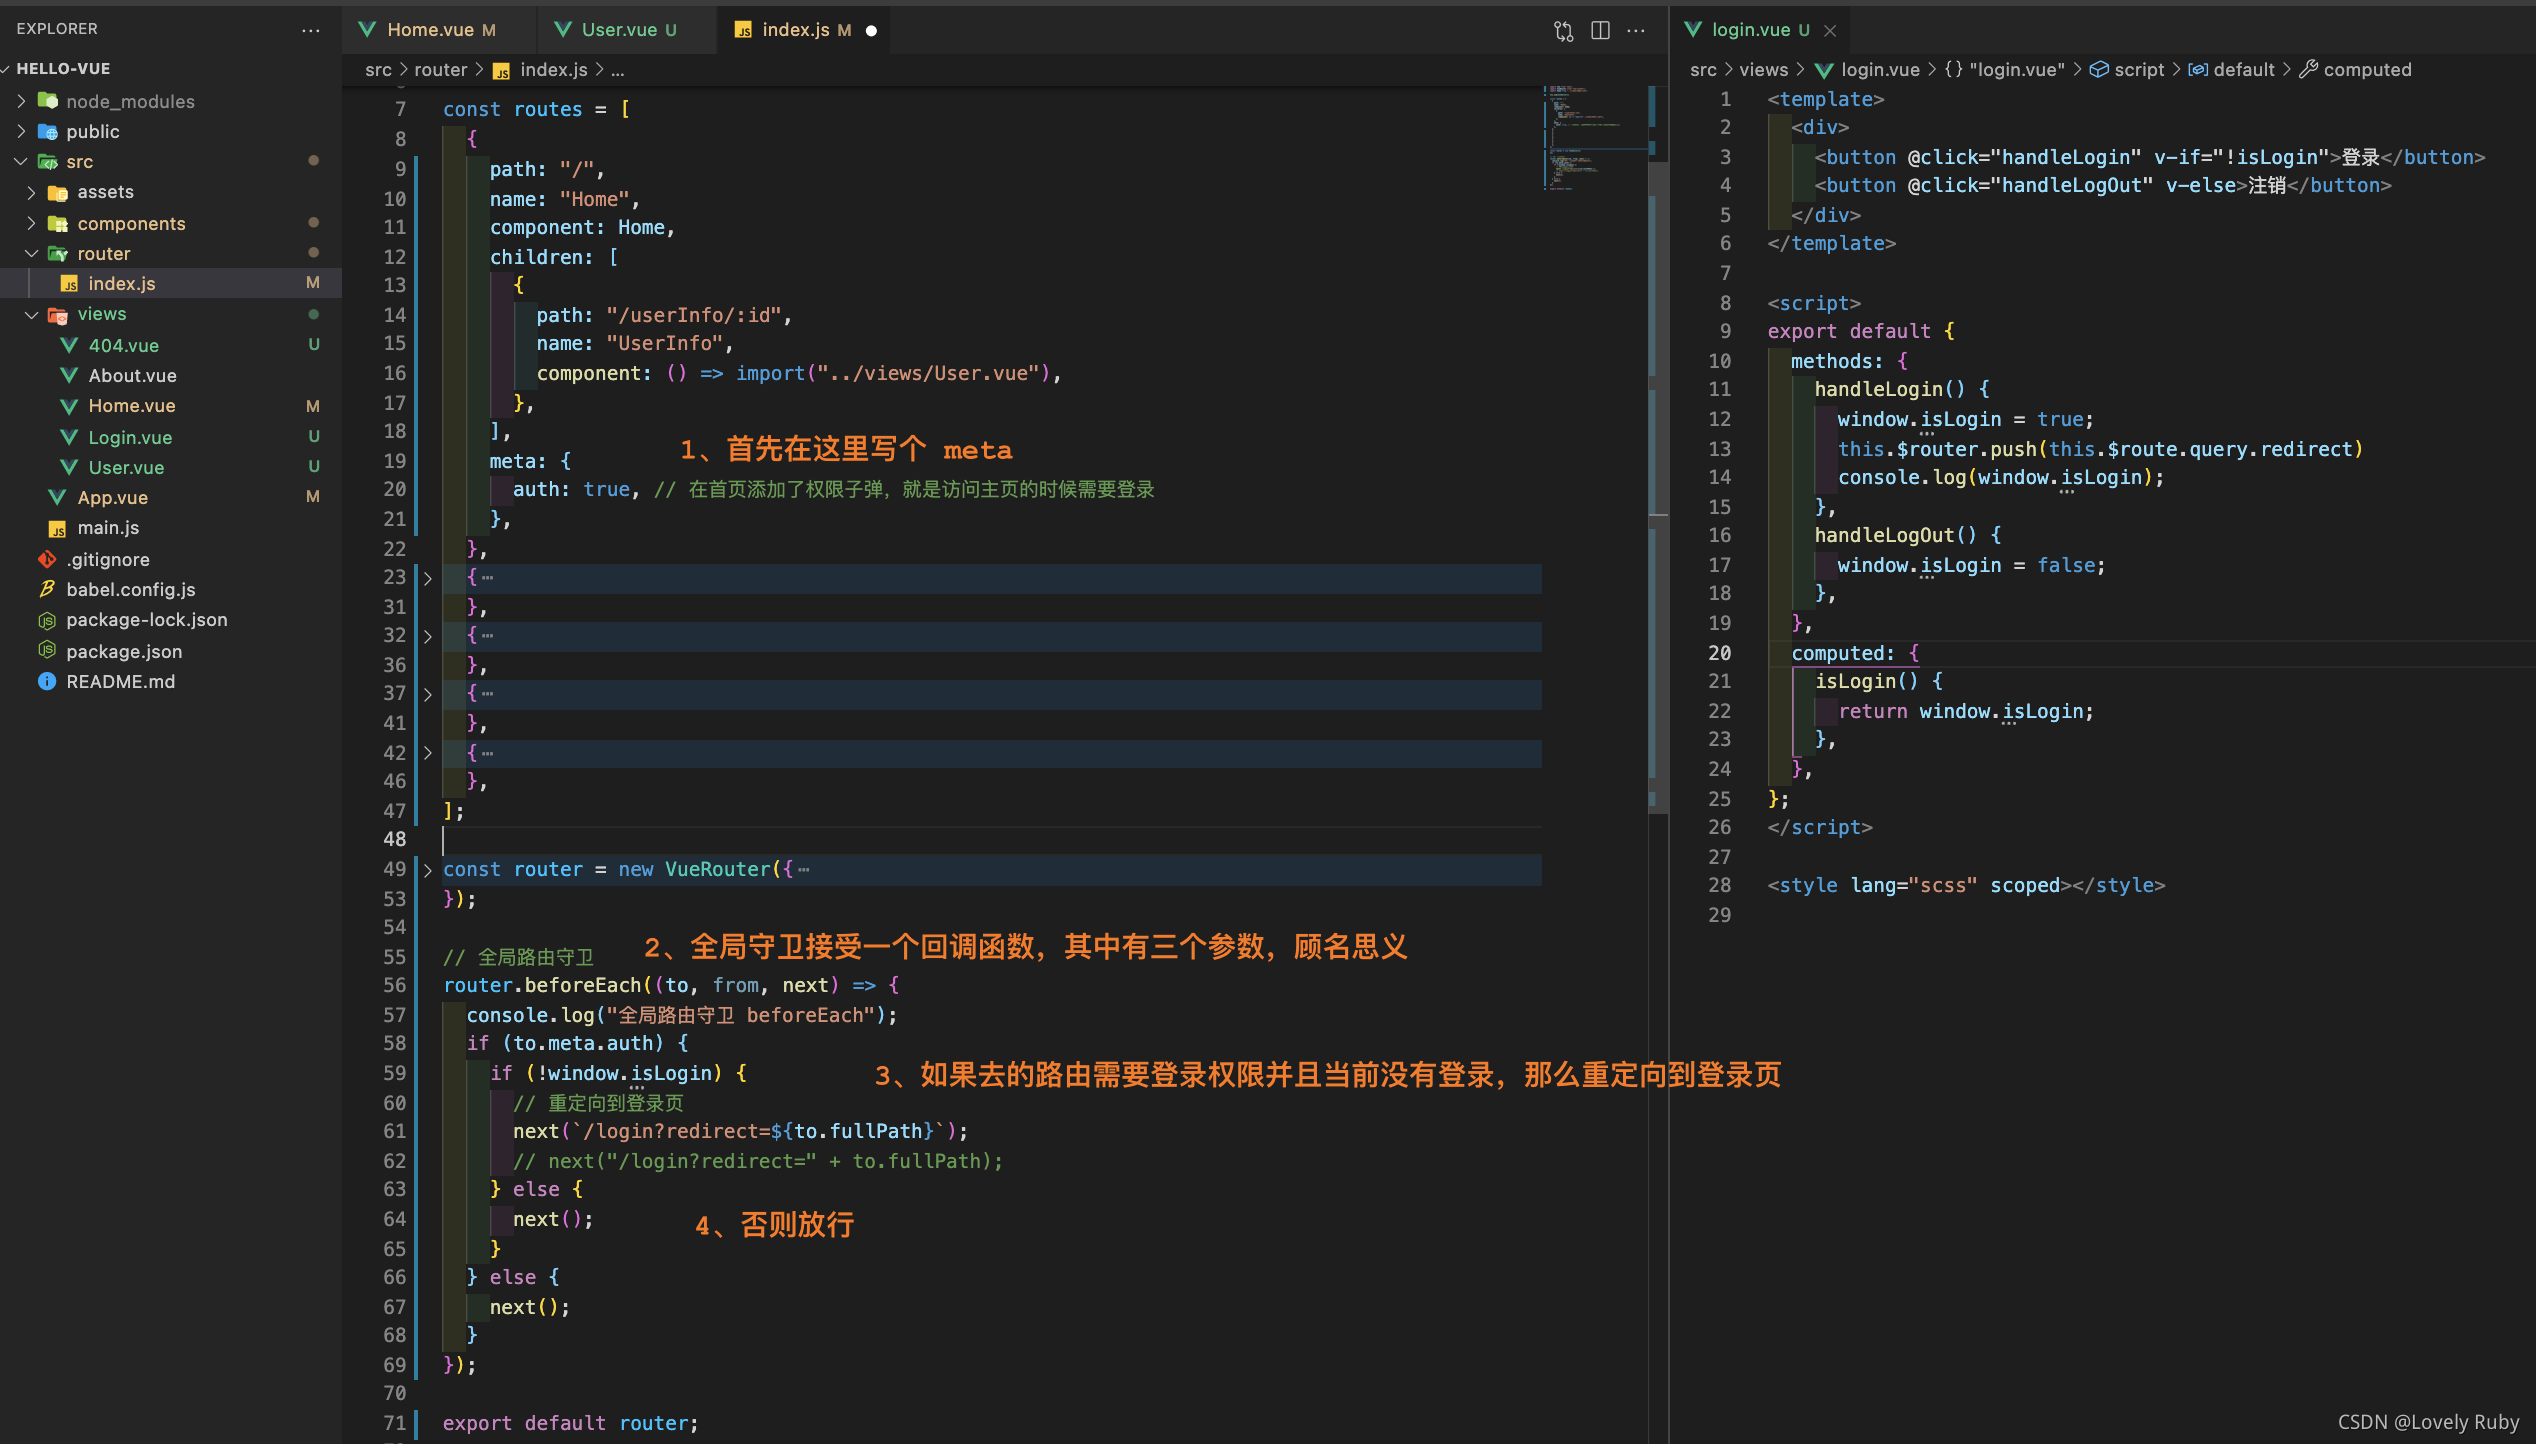Open Explorer panel ellipsis menu
Image resolution: width=2536 pixels, height=1444 pixels.
(311, 30)
